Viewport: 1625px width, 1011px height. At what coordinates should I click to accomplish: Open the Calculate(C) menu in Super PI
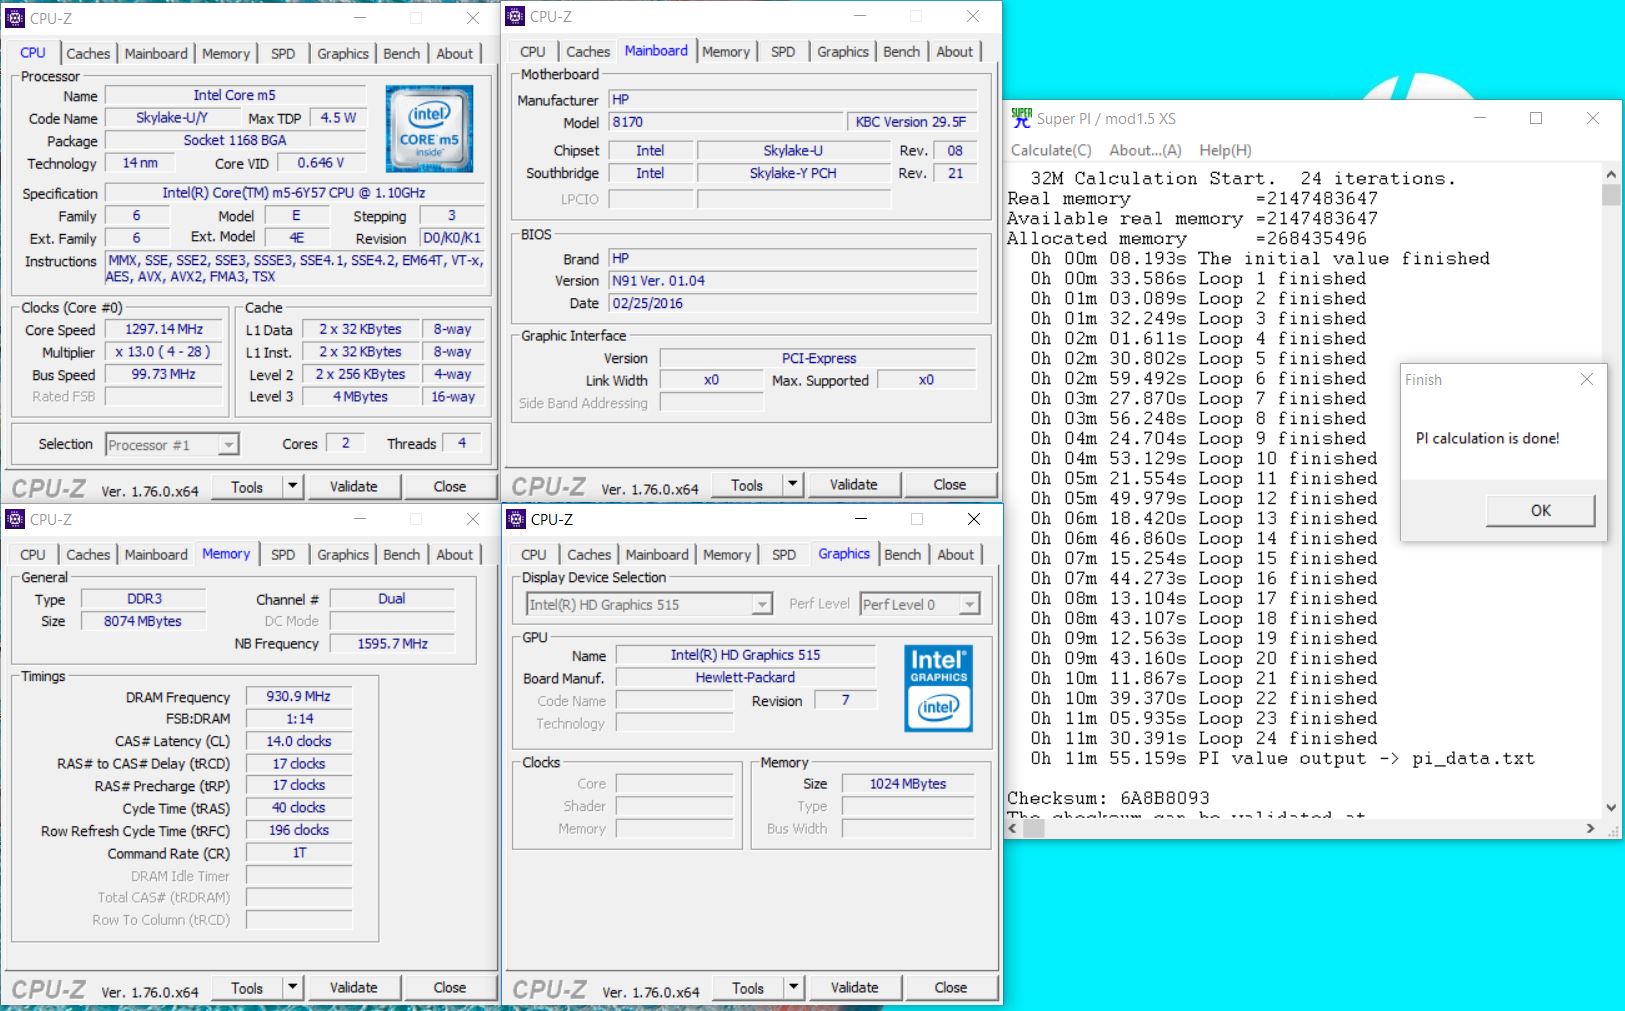[1050, 150]
